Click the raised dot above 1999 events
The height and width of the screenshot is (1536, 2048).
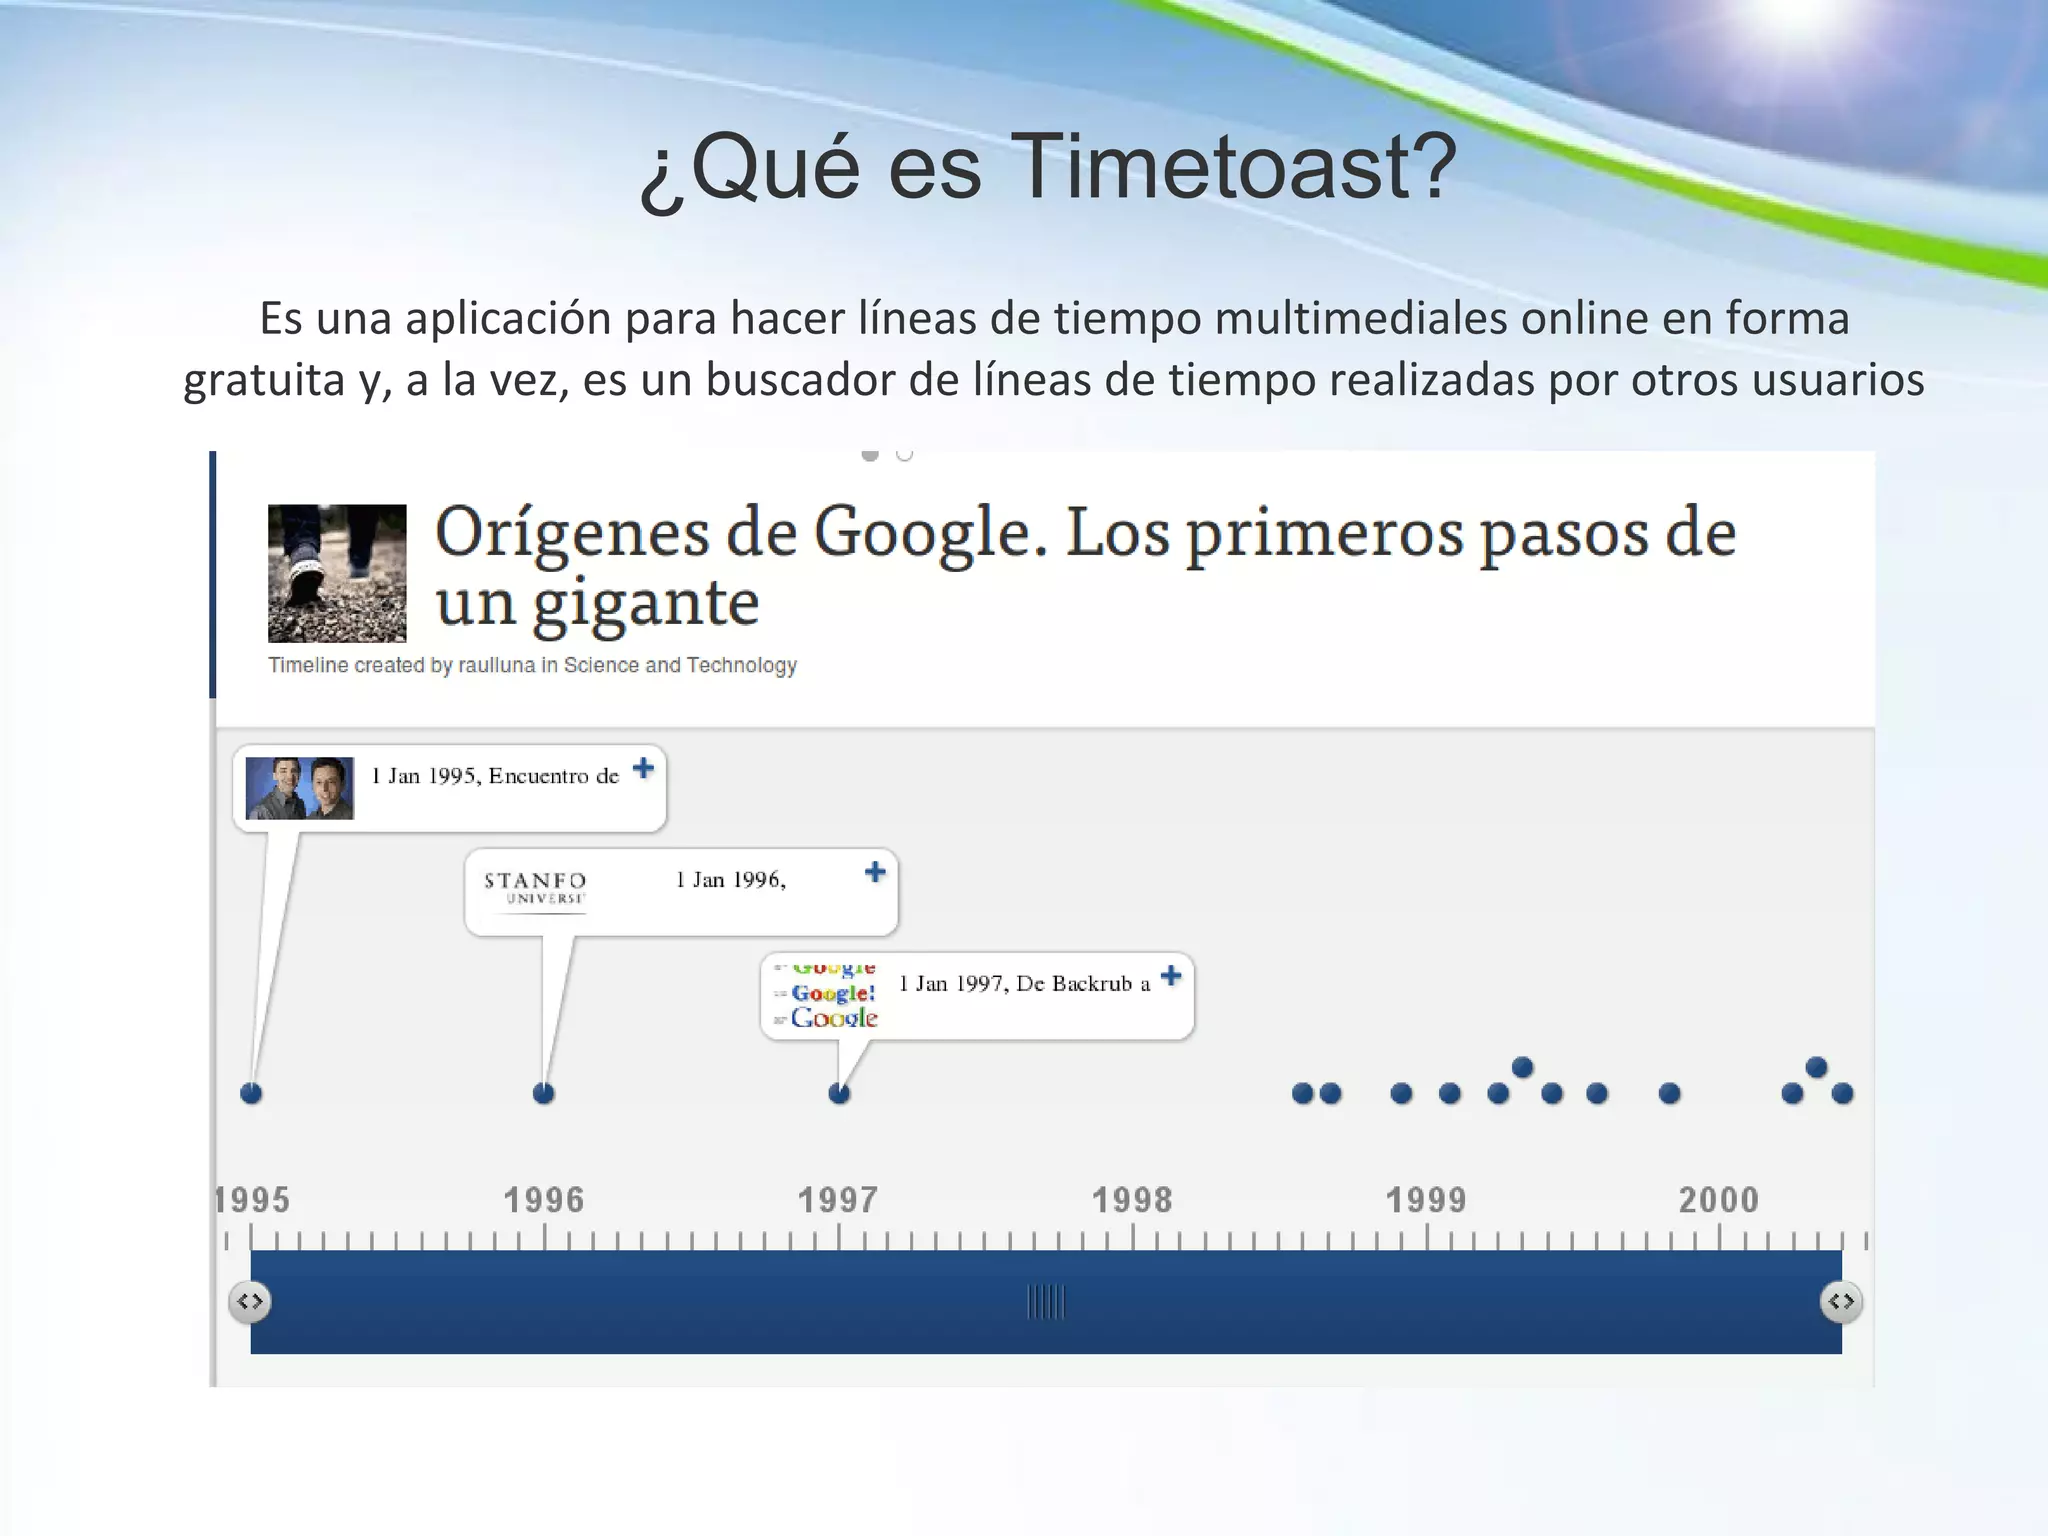click(1522, 1067)
